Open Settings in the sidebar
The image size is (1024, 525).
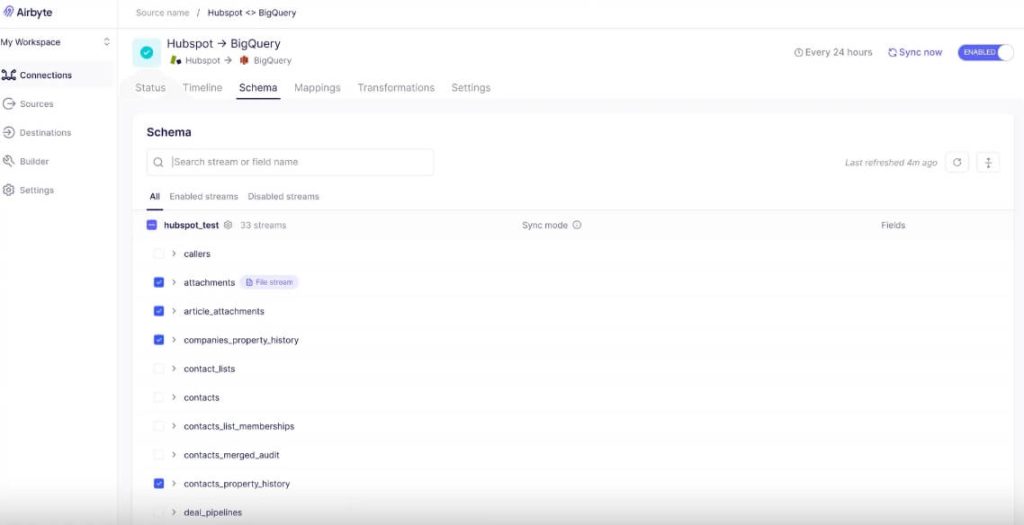click(28, 190)
